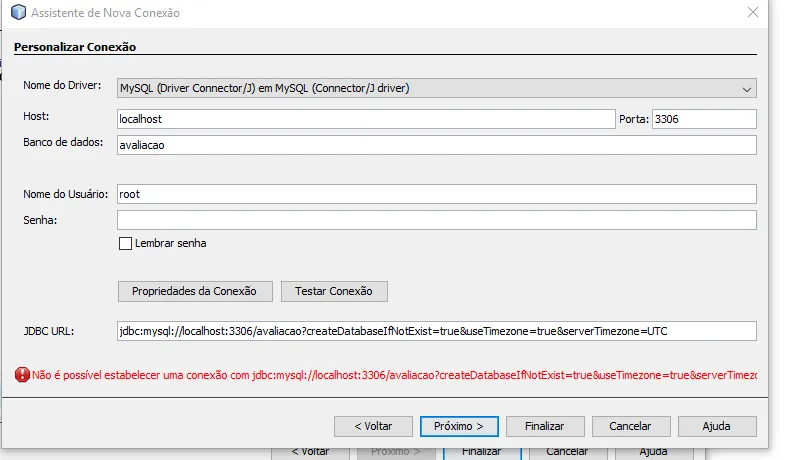Click into the JDBC URL text field
Image resolution: width=797 pixels, height=460 pixels.
tap(436, 331)
